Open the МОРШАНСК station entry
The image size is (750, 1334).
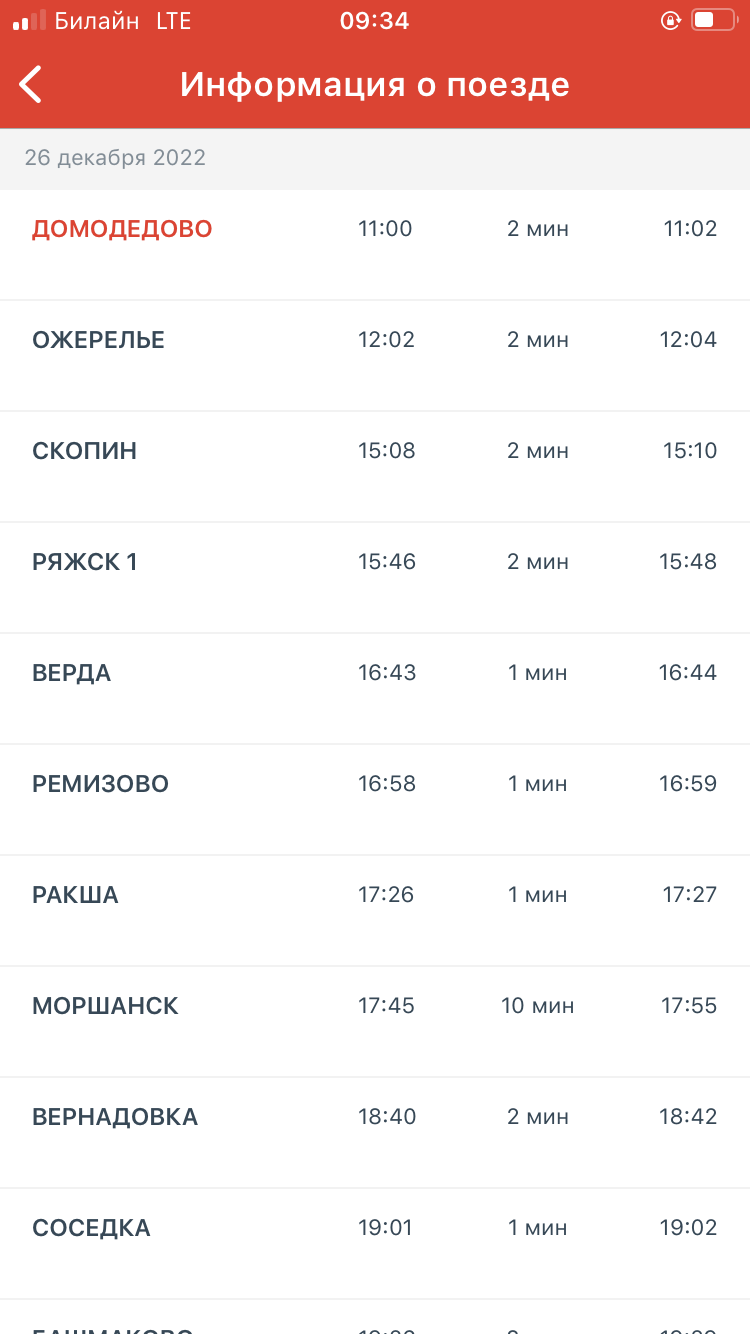pos(375,1022)
